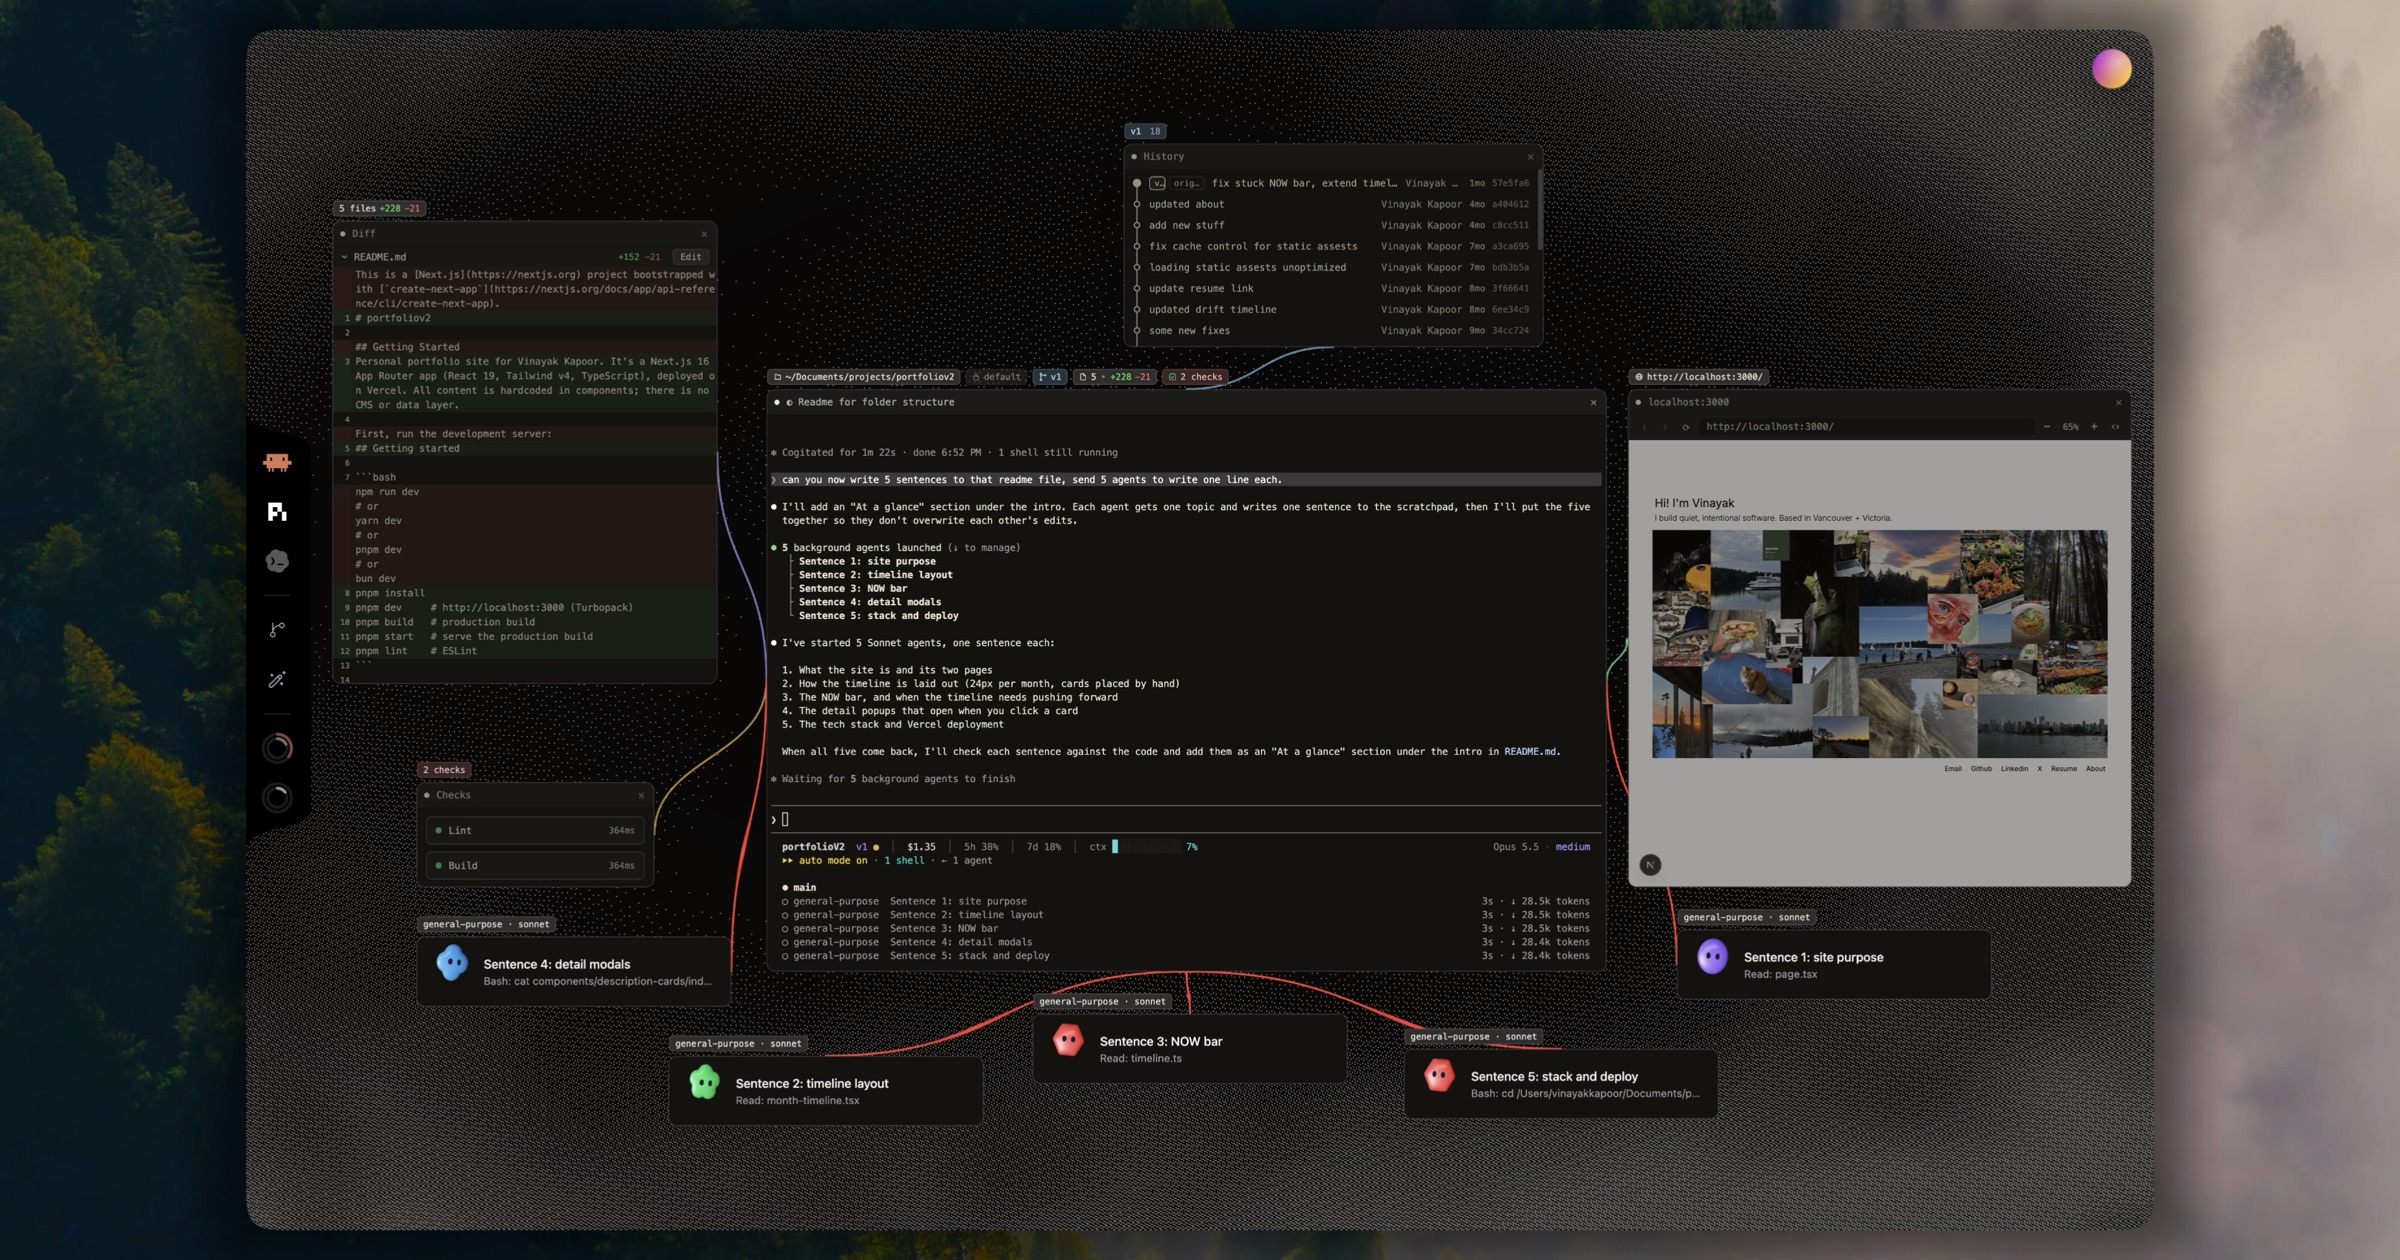Click the 5 files tag above Diff panel
This screenshot has height=1260, width=2400.
pos(379,208)
